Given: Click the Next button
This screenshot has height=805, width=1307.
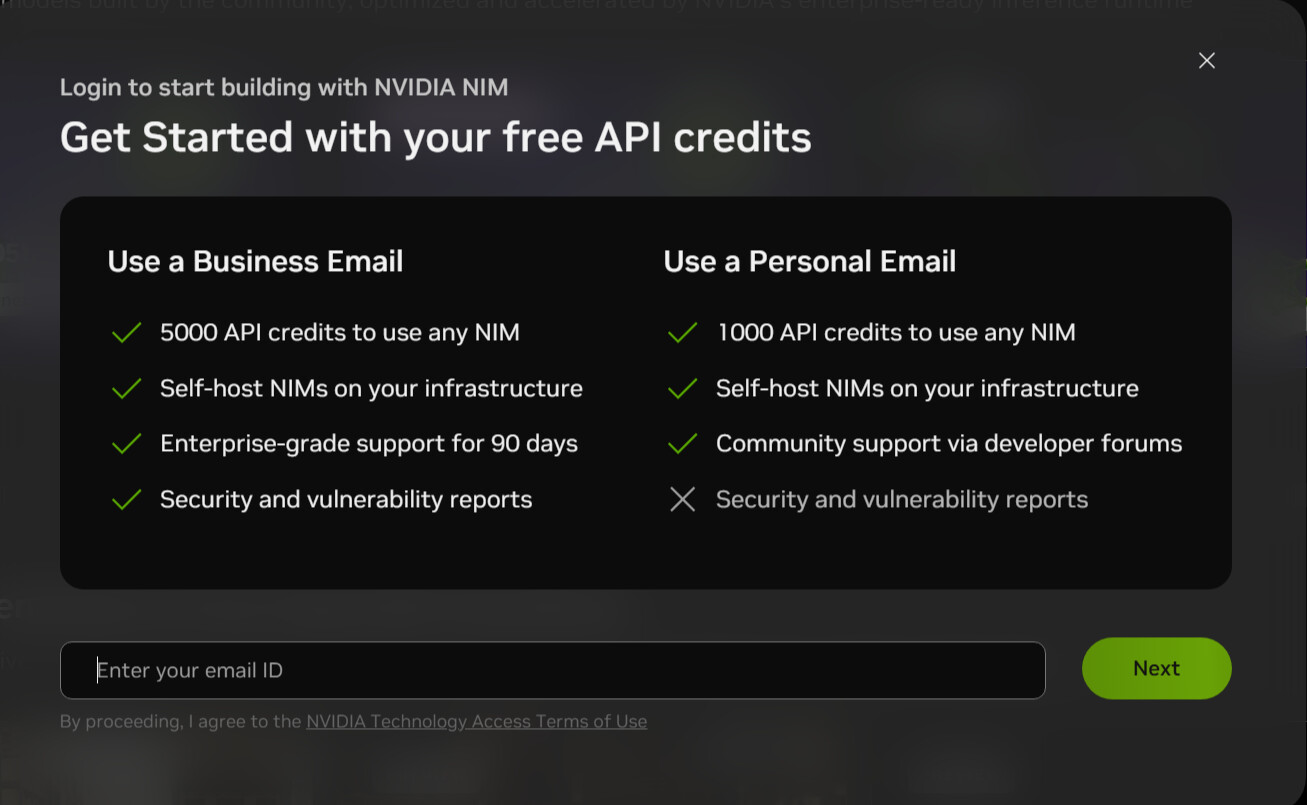Looking at the screenshot, I should point(1156,668).
